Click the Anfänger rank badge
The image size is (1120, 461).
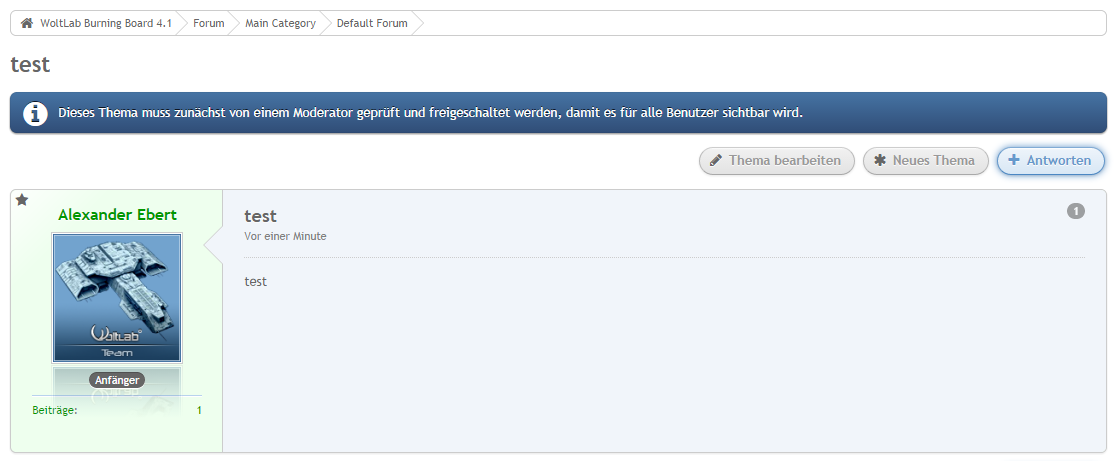[117, 380]
